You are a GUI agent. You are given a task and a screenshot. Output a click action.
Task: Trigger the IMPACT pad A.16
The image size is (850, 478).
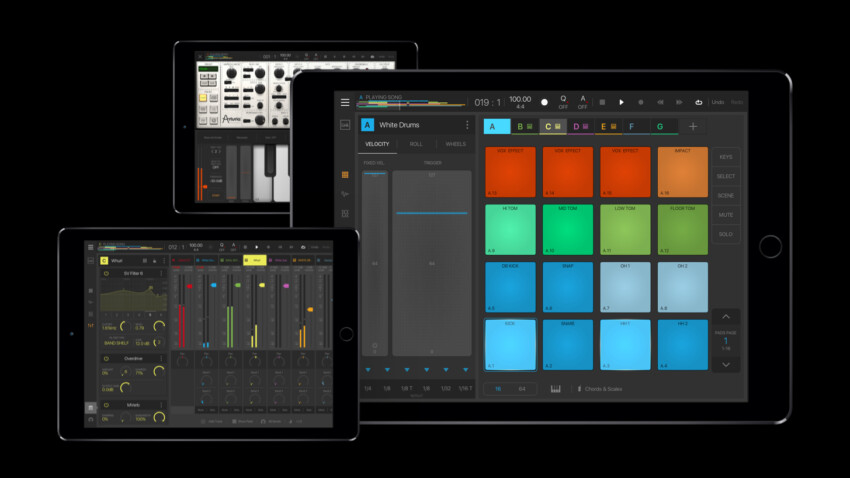click(x=682, y=172)
